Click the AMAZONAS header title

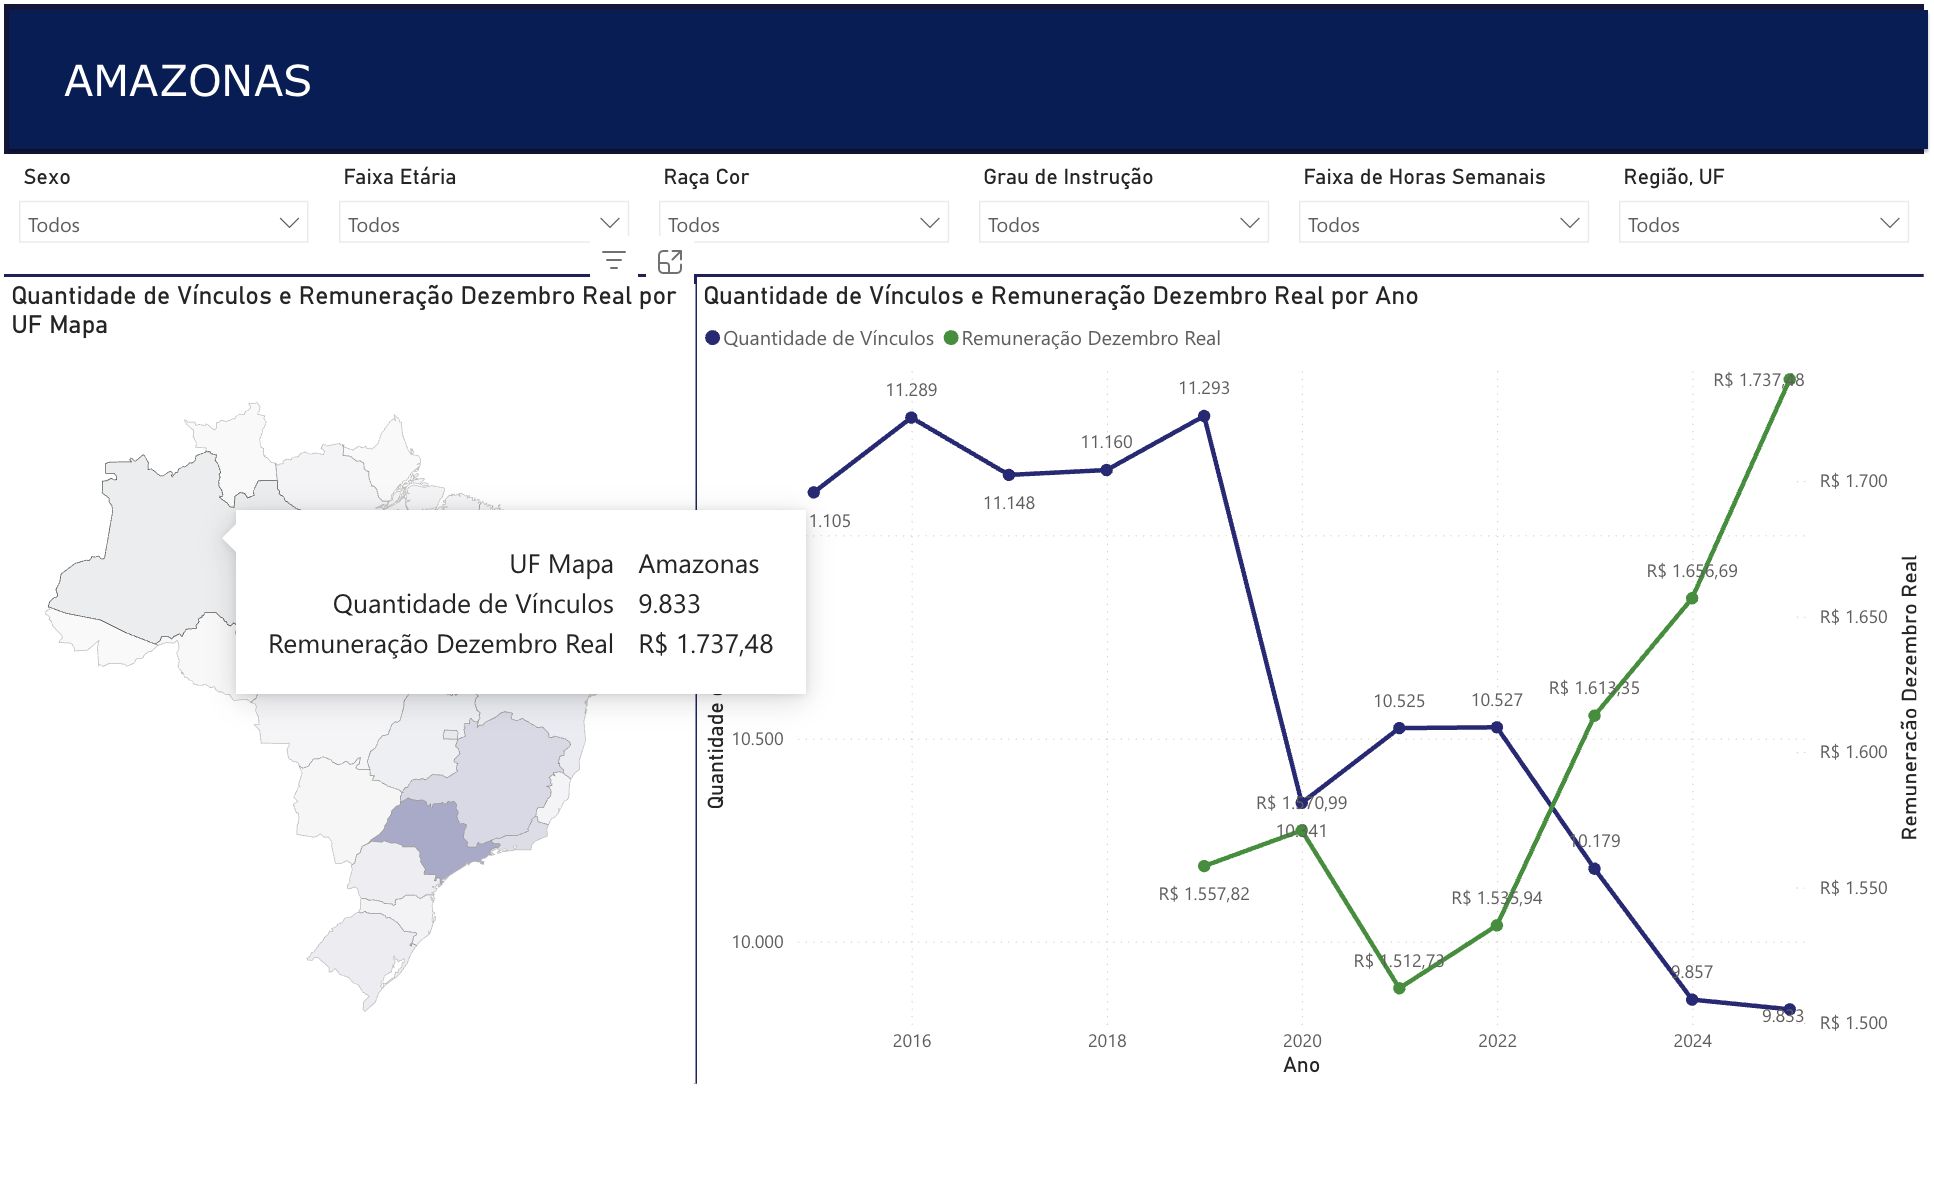188,81
